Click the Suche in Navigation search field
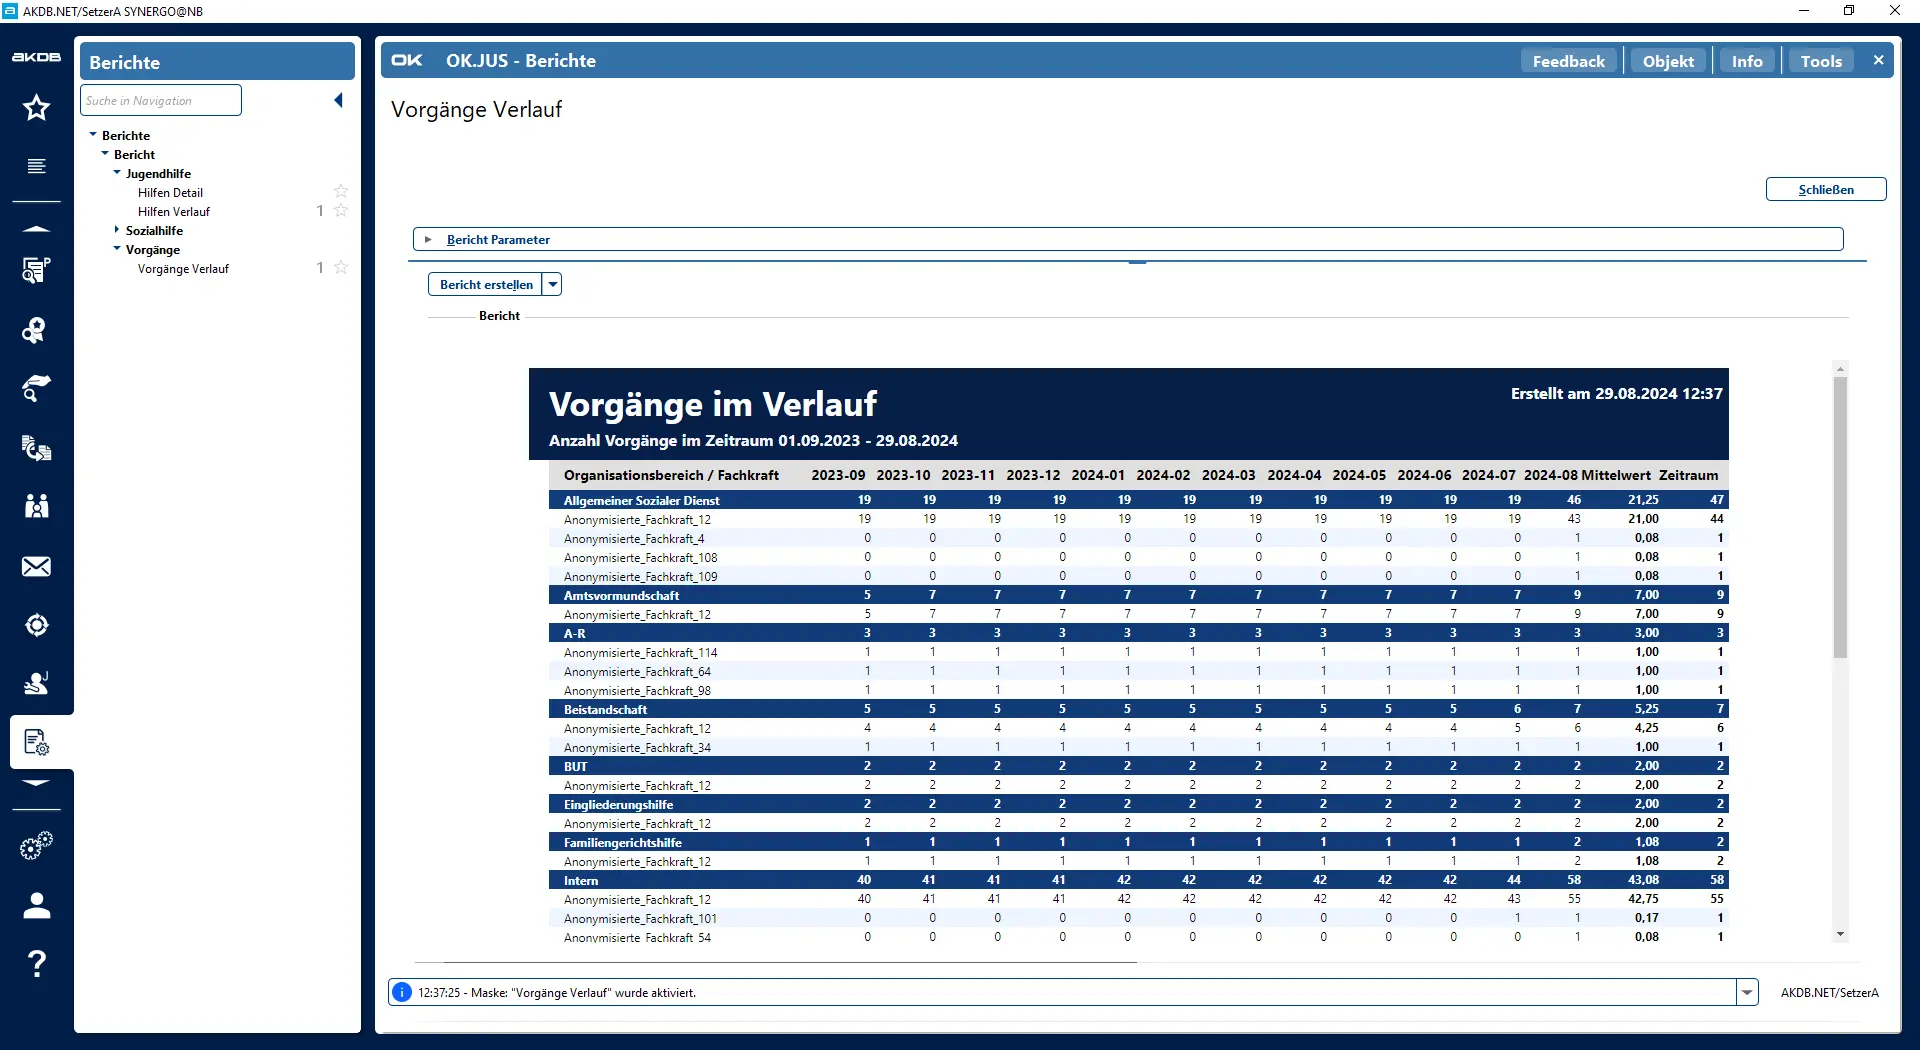The image size is (1920, 1050). click(x=161, y=101)
